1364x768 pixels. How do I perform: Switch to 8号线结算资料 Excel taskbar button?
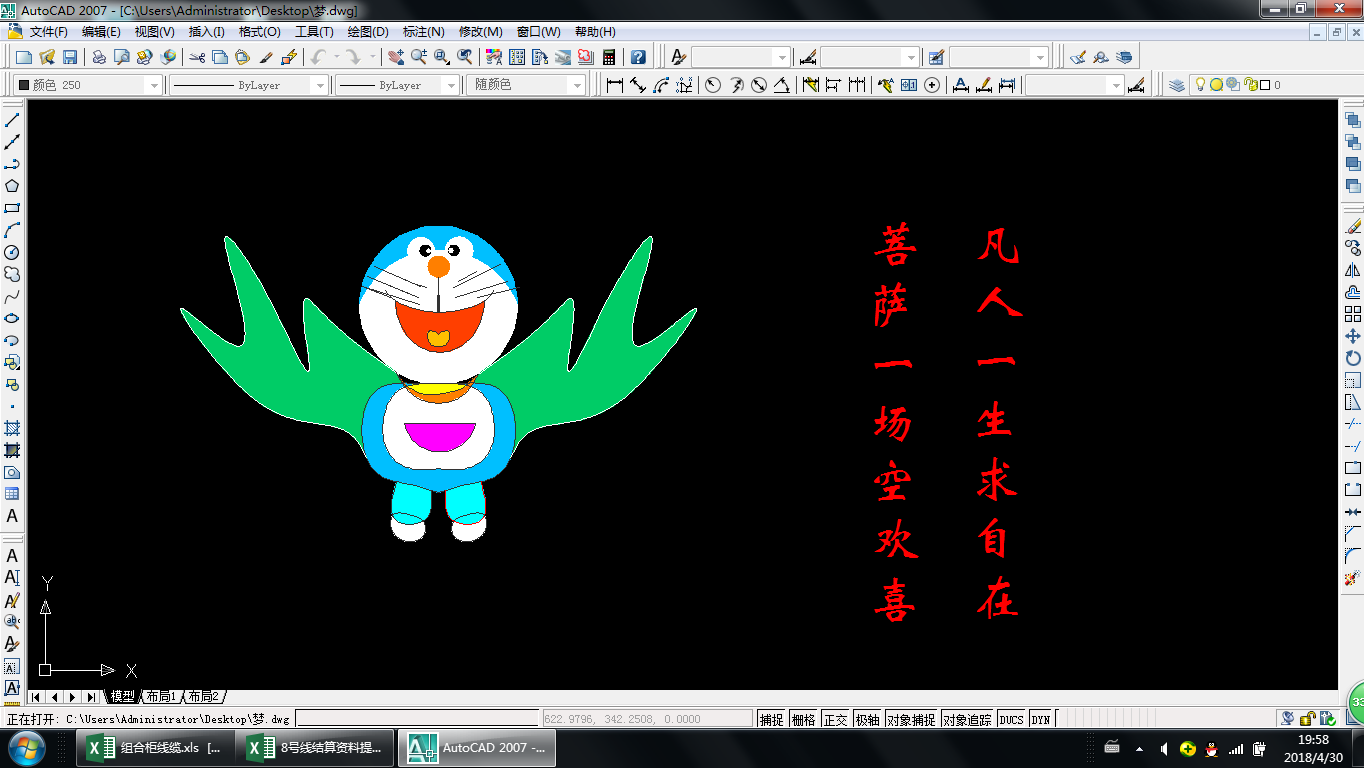click(316, 748)
